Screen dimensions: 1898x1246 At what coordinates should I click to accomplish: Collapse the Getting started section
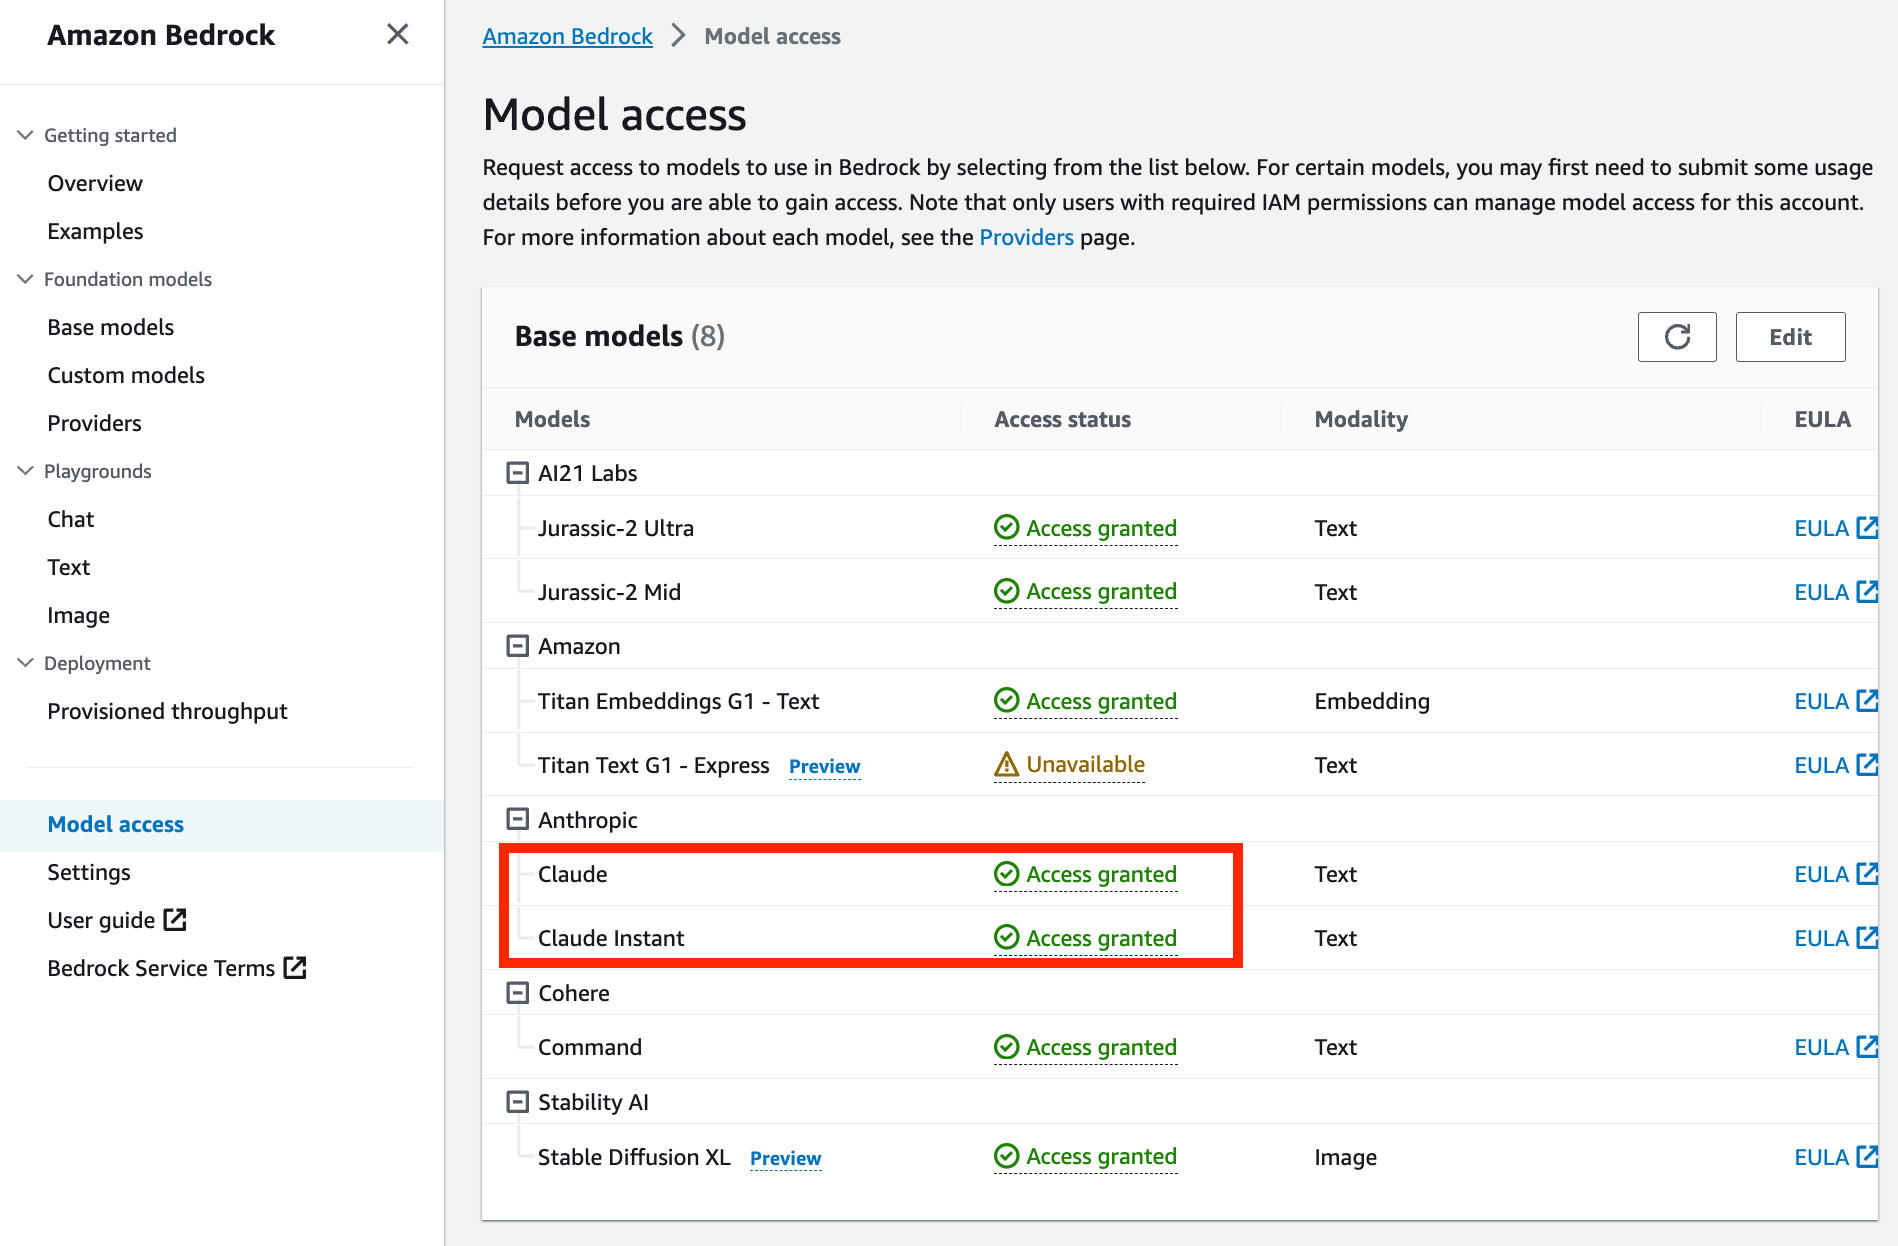[x=25, y=134]
